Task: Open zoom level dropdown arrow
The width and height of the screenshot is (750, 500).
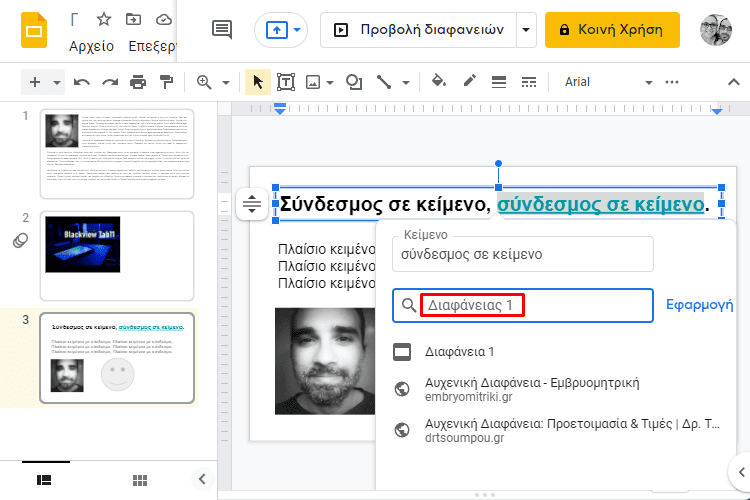Action: [x=226, y=82]
